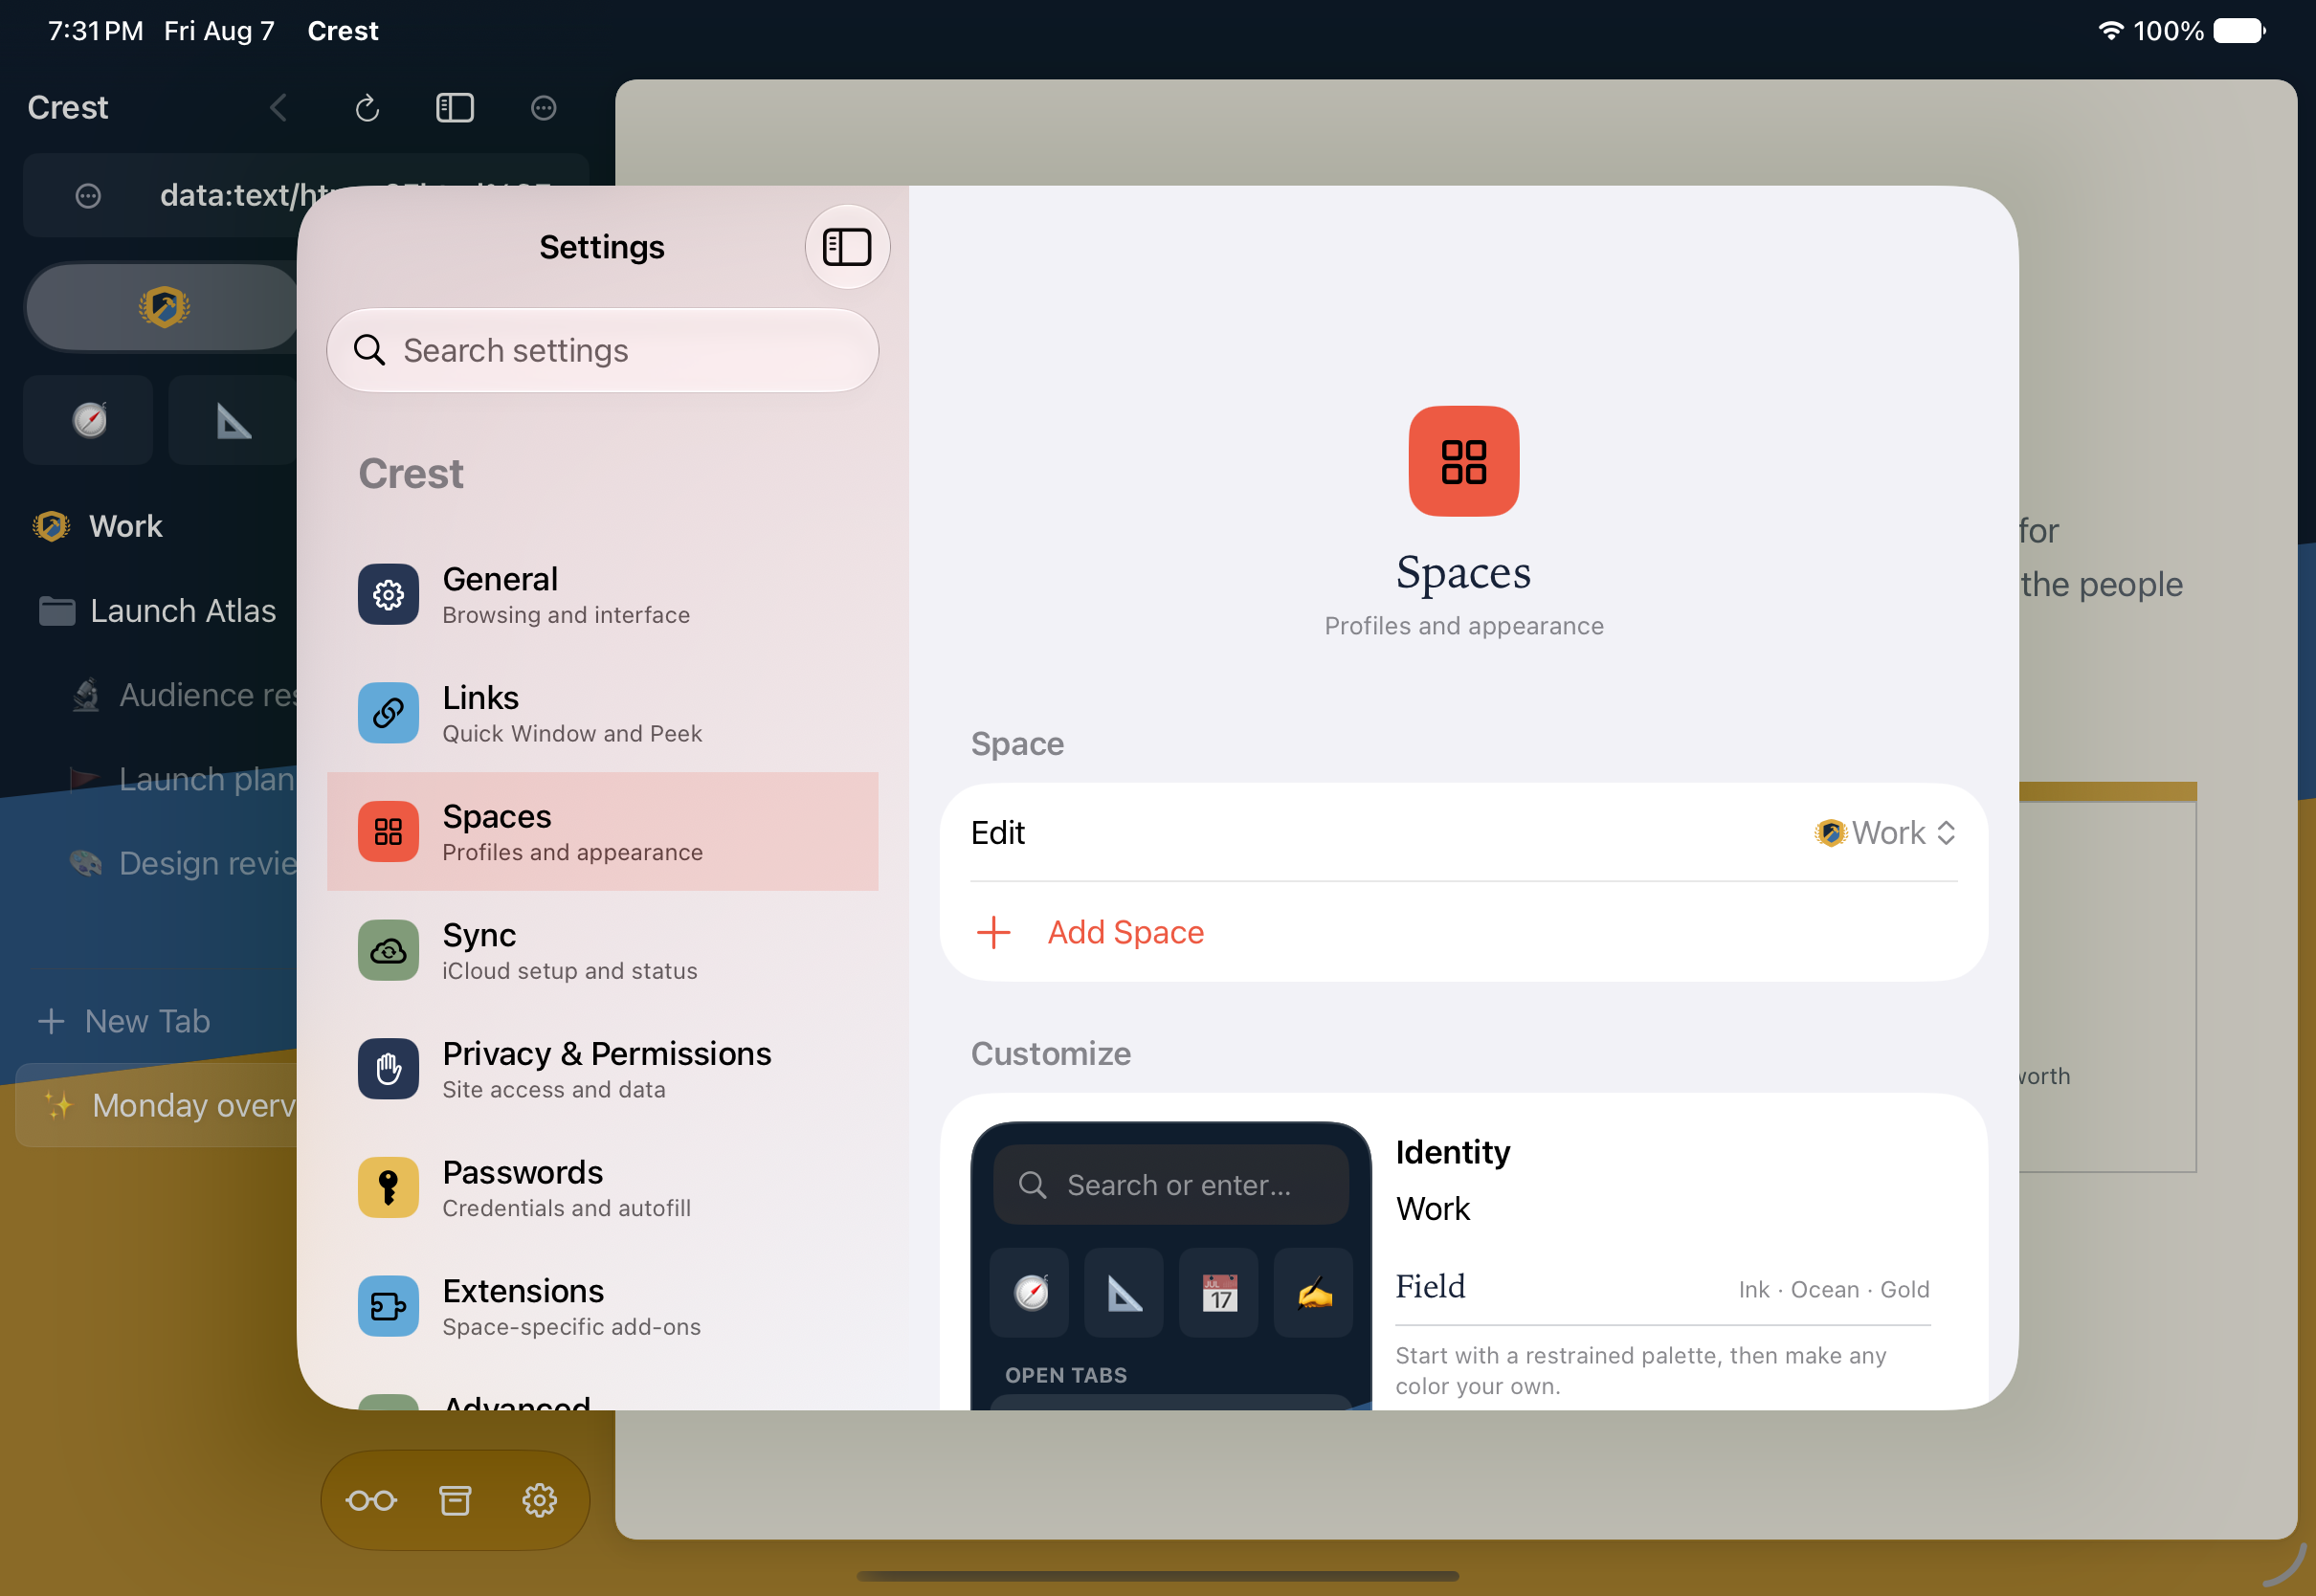
Task: Reload the page in Crest toolbar
Action: point(367,108)
